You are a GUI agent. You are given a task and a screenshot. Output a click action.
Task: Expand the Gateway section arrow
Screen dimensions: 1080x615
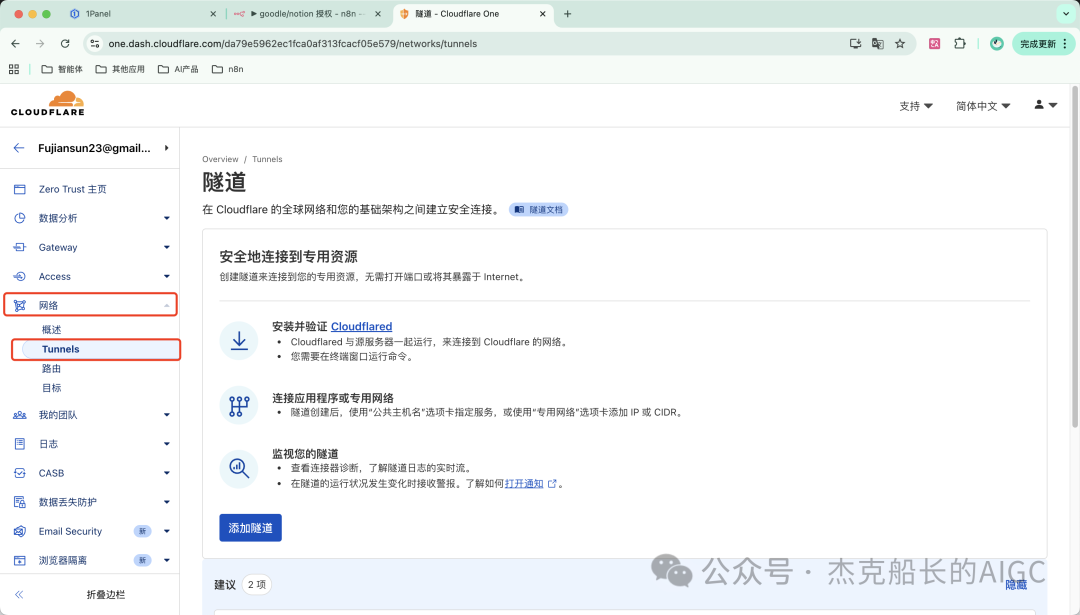(167, 247)
